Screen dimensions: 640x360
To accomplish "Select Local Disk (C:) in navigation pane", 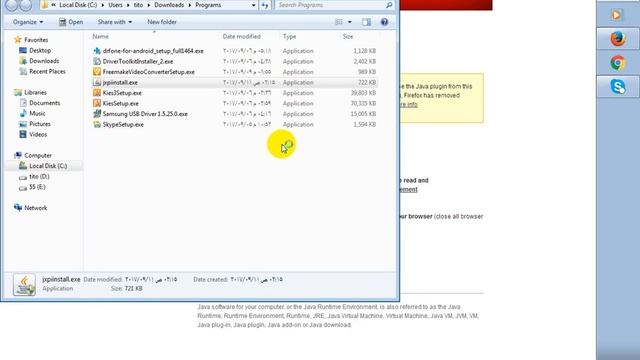I will pos(48,166).
